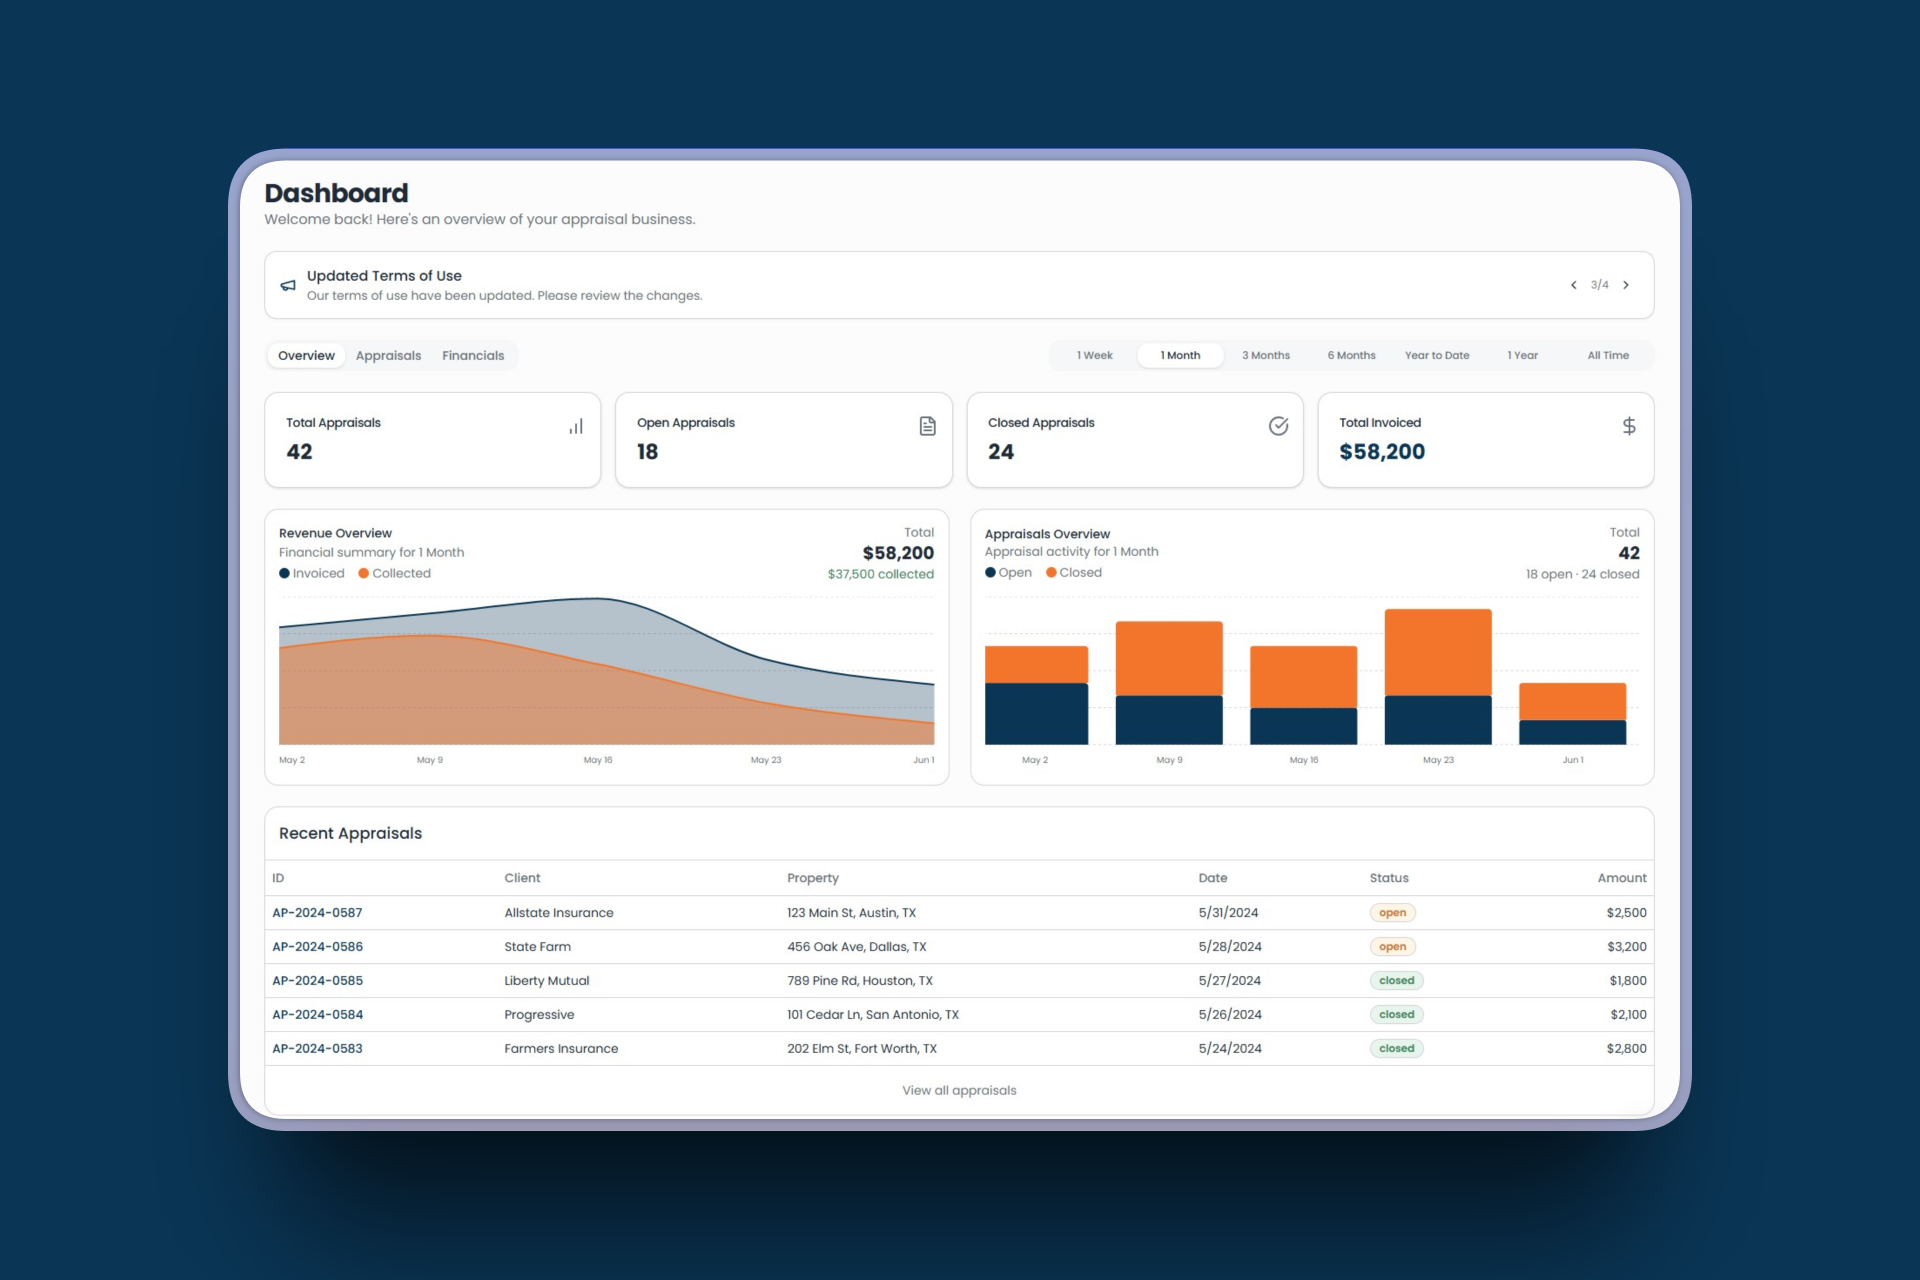Click the Client column header
The height and width of the screenshot is (1280, 1920).
click(x=522, y=877)
